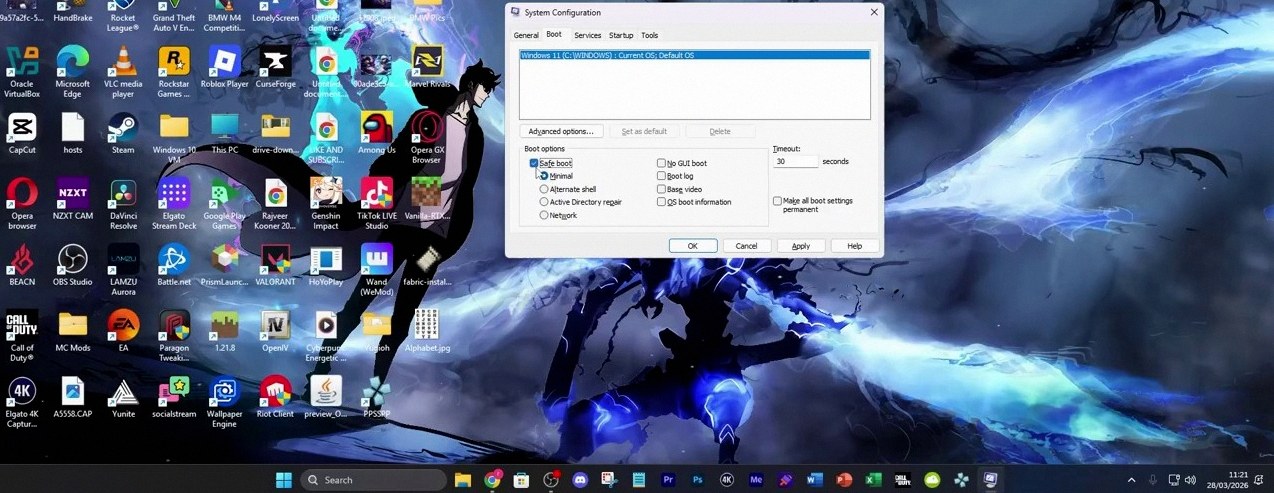
Task: Click the Apply button
Action: [x=801, y=246]
